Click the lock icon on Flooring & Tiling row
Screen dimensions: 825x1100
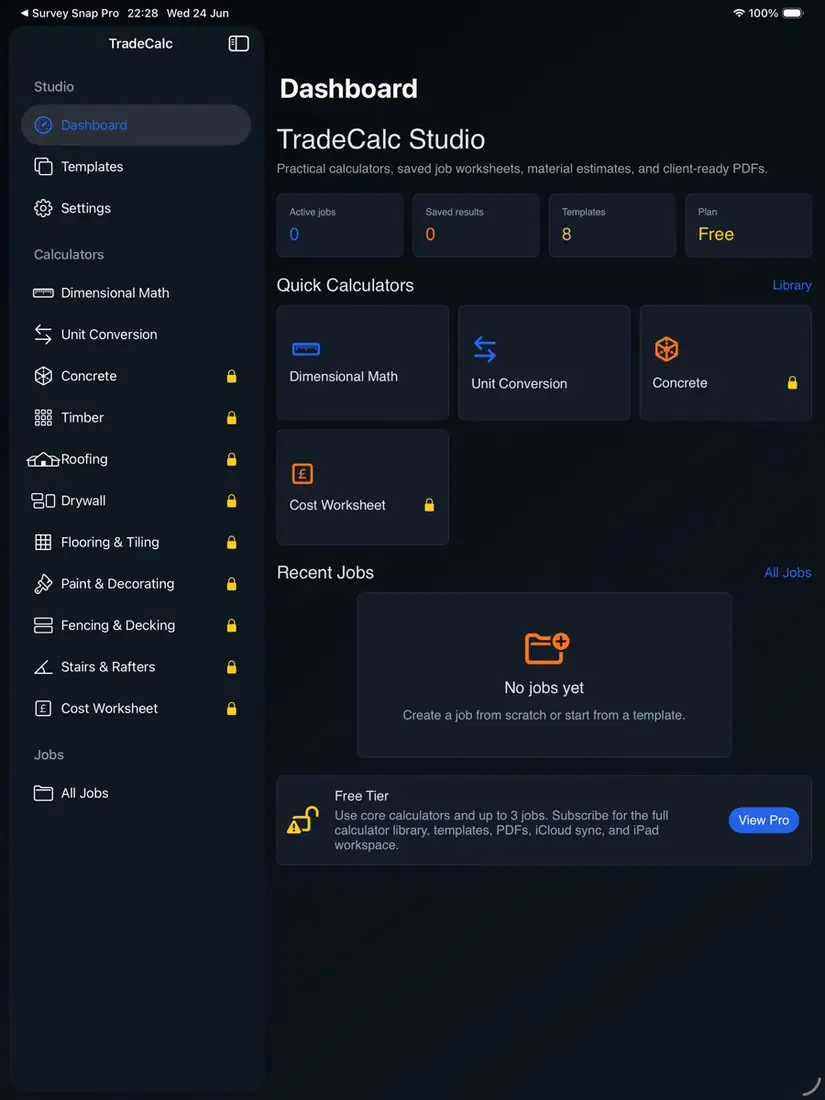click(232, 542)
